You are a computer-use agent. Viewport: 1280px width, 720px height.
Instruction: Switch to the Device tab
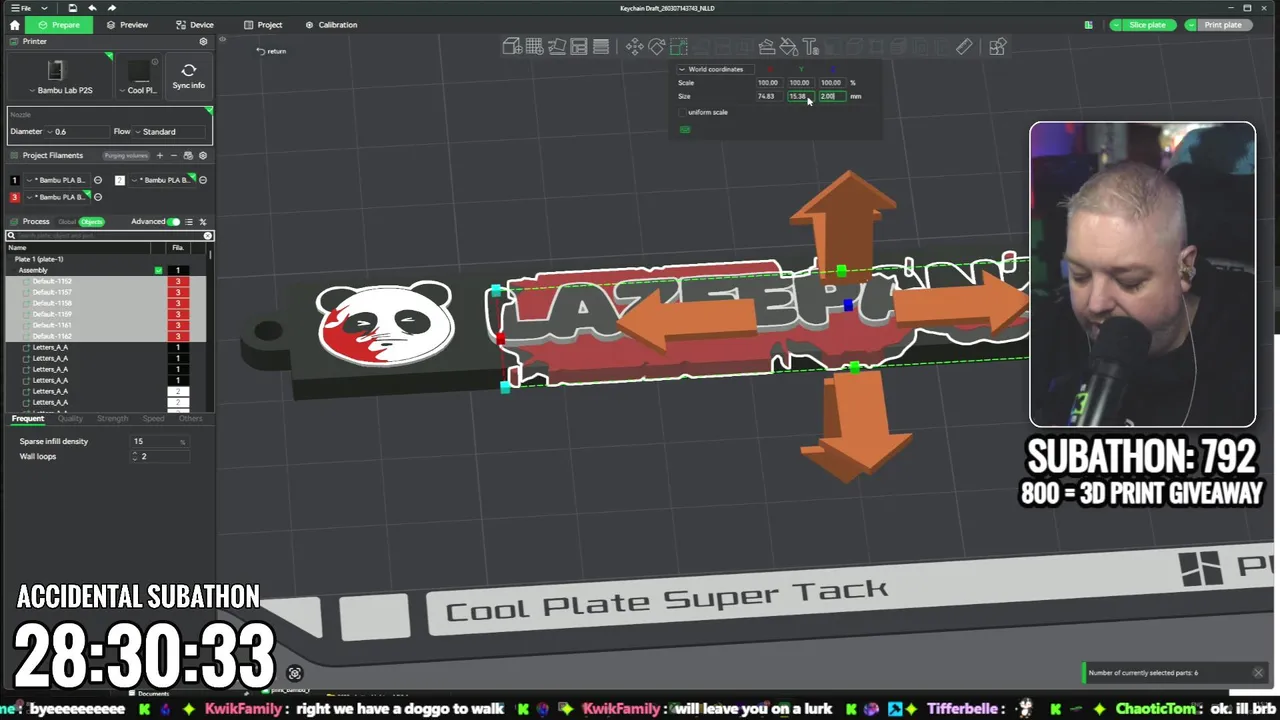[x=194, y=25]
